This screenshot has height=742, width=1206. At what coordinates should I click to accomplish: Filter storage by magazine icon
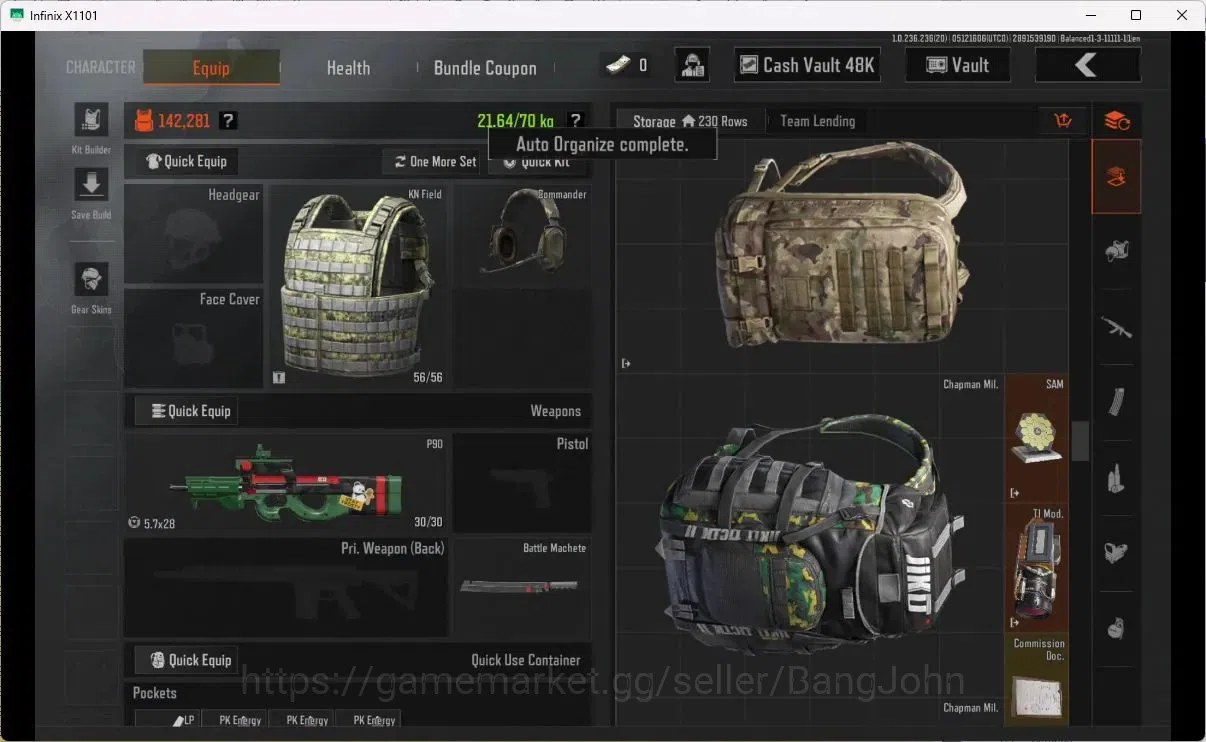click(x=1116, y=402)
